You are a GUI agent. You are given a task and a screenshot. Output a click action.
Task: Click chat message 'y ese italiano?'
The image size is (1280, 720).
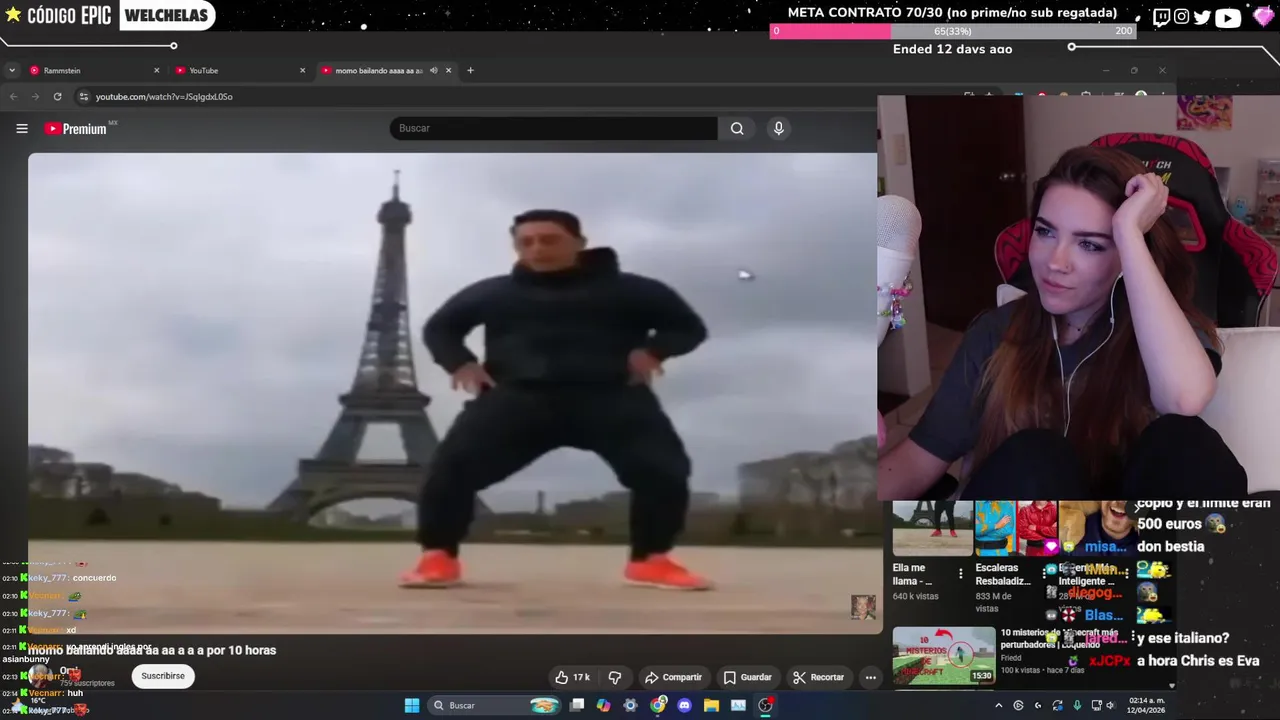click(1183, 638)
